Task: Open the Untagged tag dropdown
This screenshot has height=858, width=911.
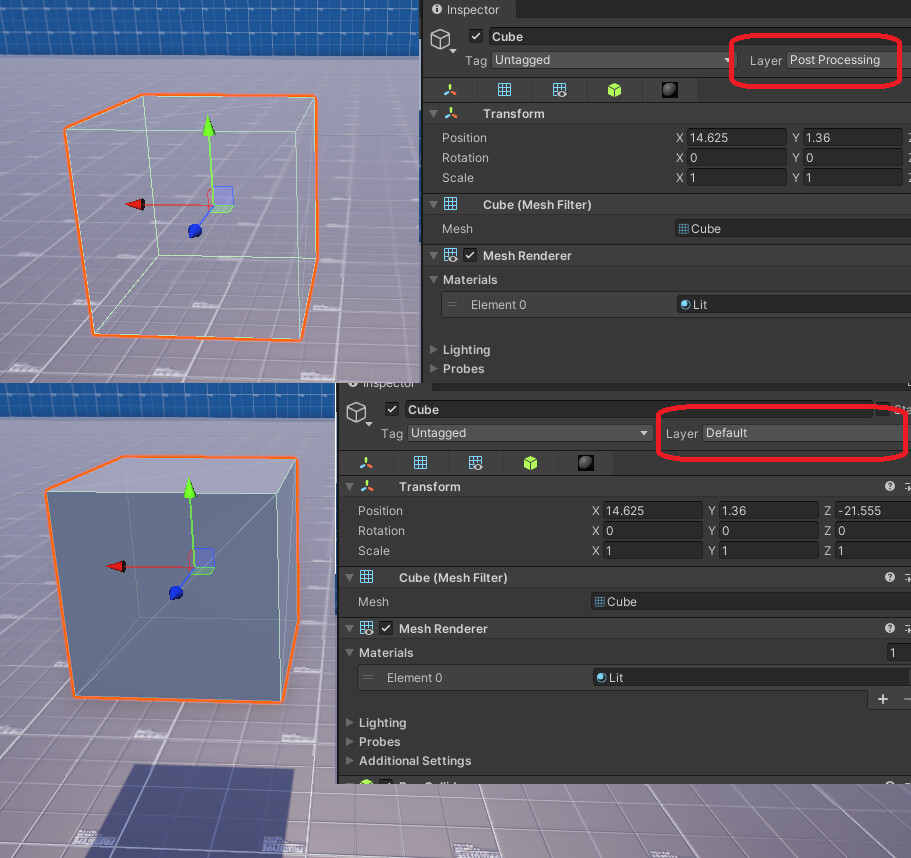Action: point(610,60)
